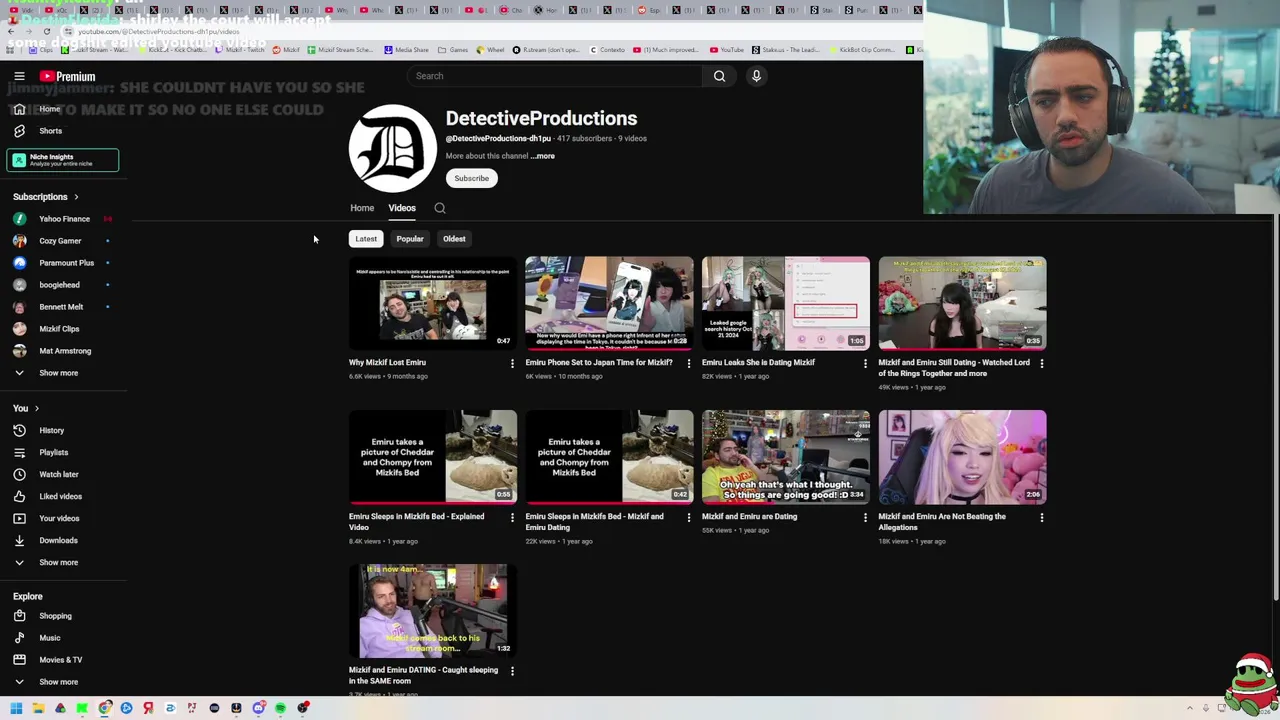Open the YouTube hamburger guide menu
The width and height of the screenshot is (1280, 720).
19,76
